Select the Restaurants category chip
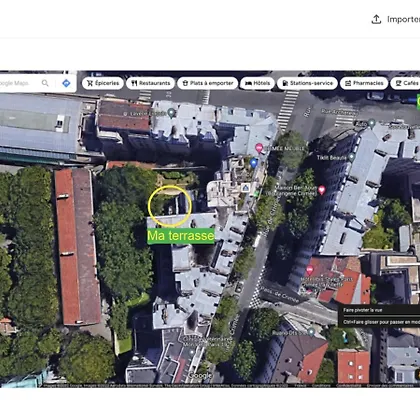This screenshot has width=420, height=420. pyautogui.click(x=150, y=83)
